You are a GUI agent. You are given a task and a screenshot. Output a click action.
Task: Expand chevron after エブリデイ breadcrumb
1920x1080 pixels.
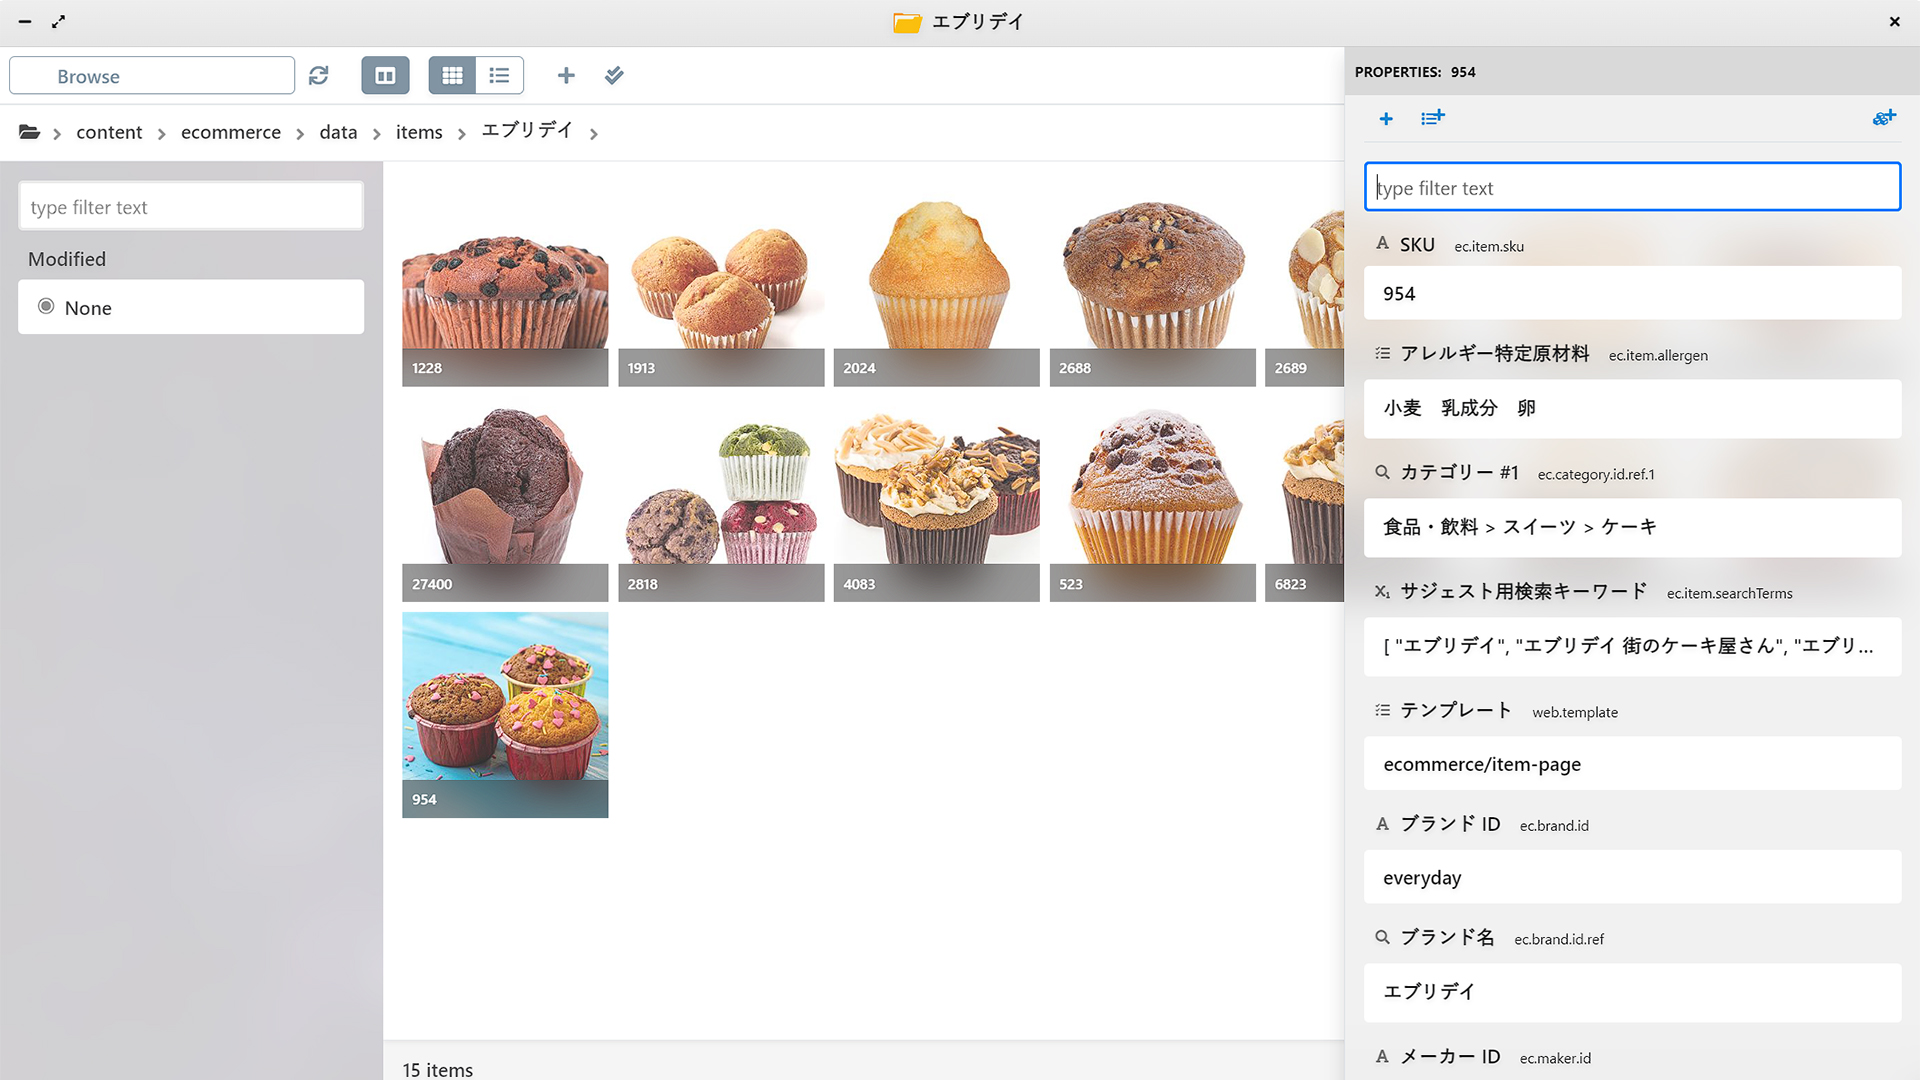pos(593,134)
